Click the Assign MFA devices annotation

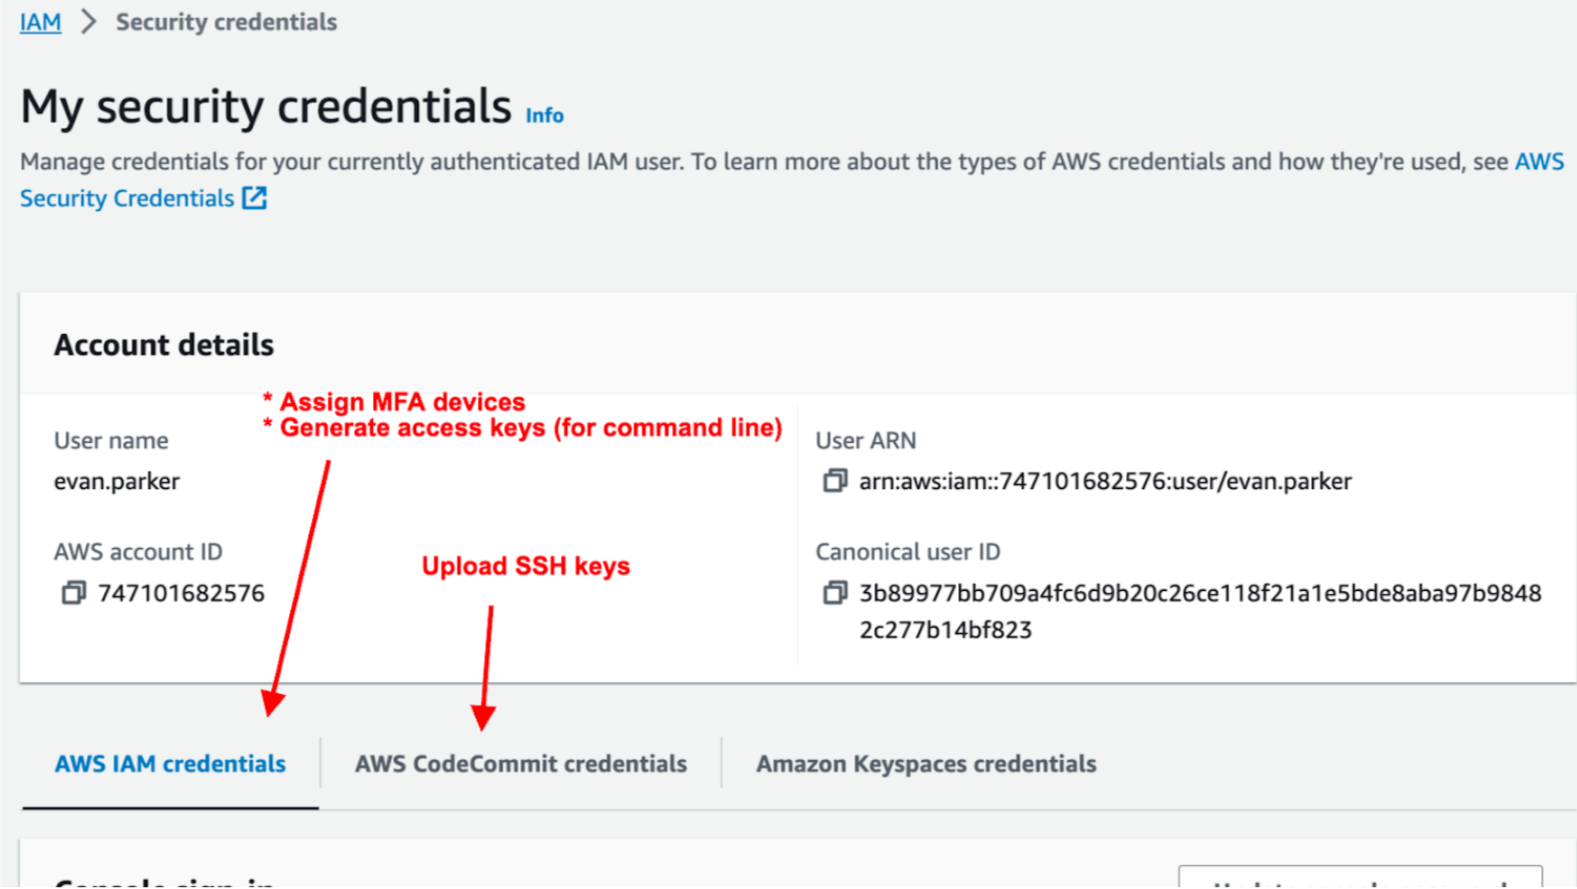[x=402, y=402]
